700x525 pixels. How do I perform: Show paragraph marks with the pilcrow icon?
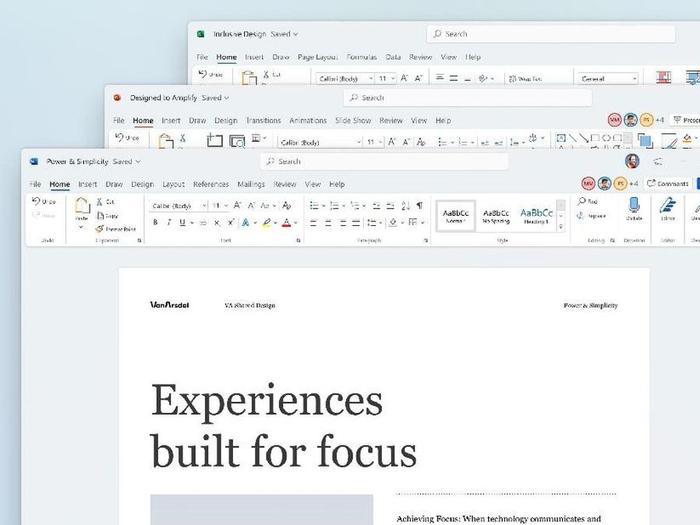pos(420,205)
